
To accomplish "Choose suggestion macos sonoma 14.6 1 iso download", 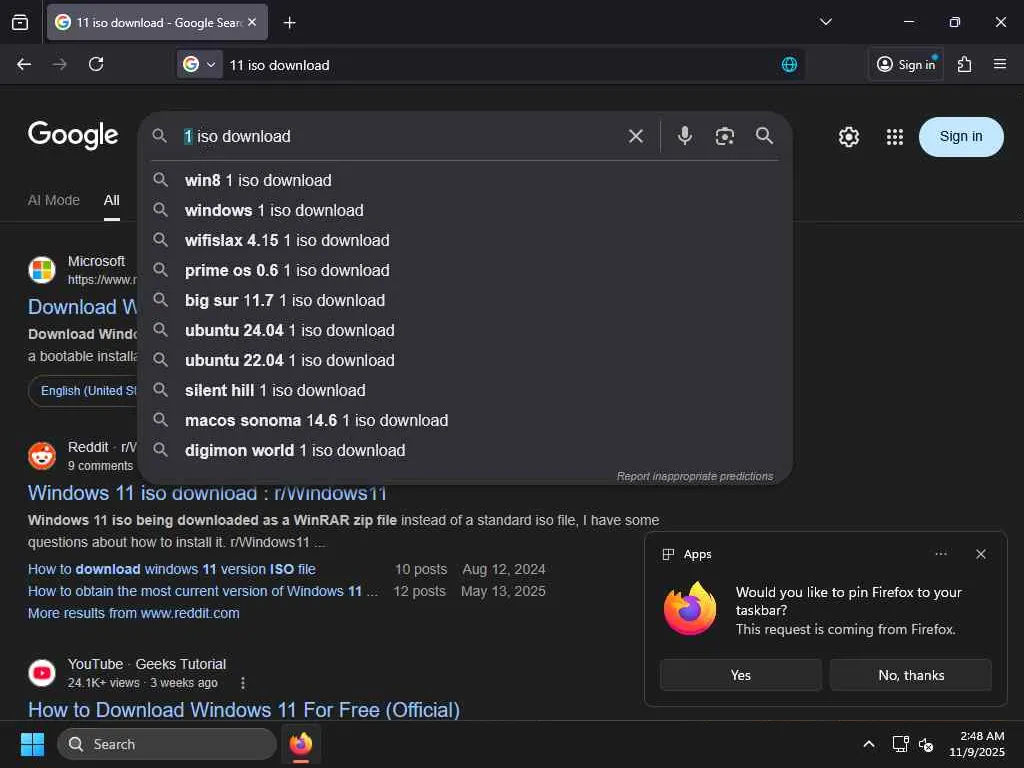I will (x=465, y=421).
